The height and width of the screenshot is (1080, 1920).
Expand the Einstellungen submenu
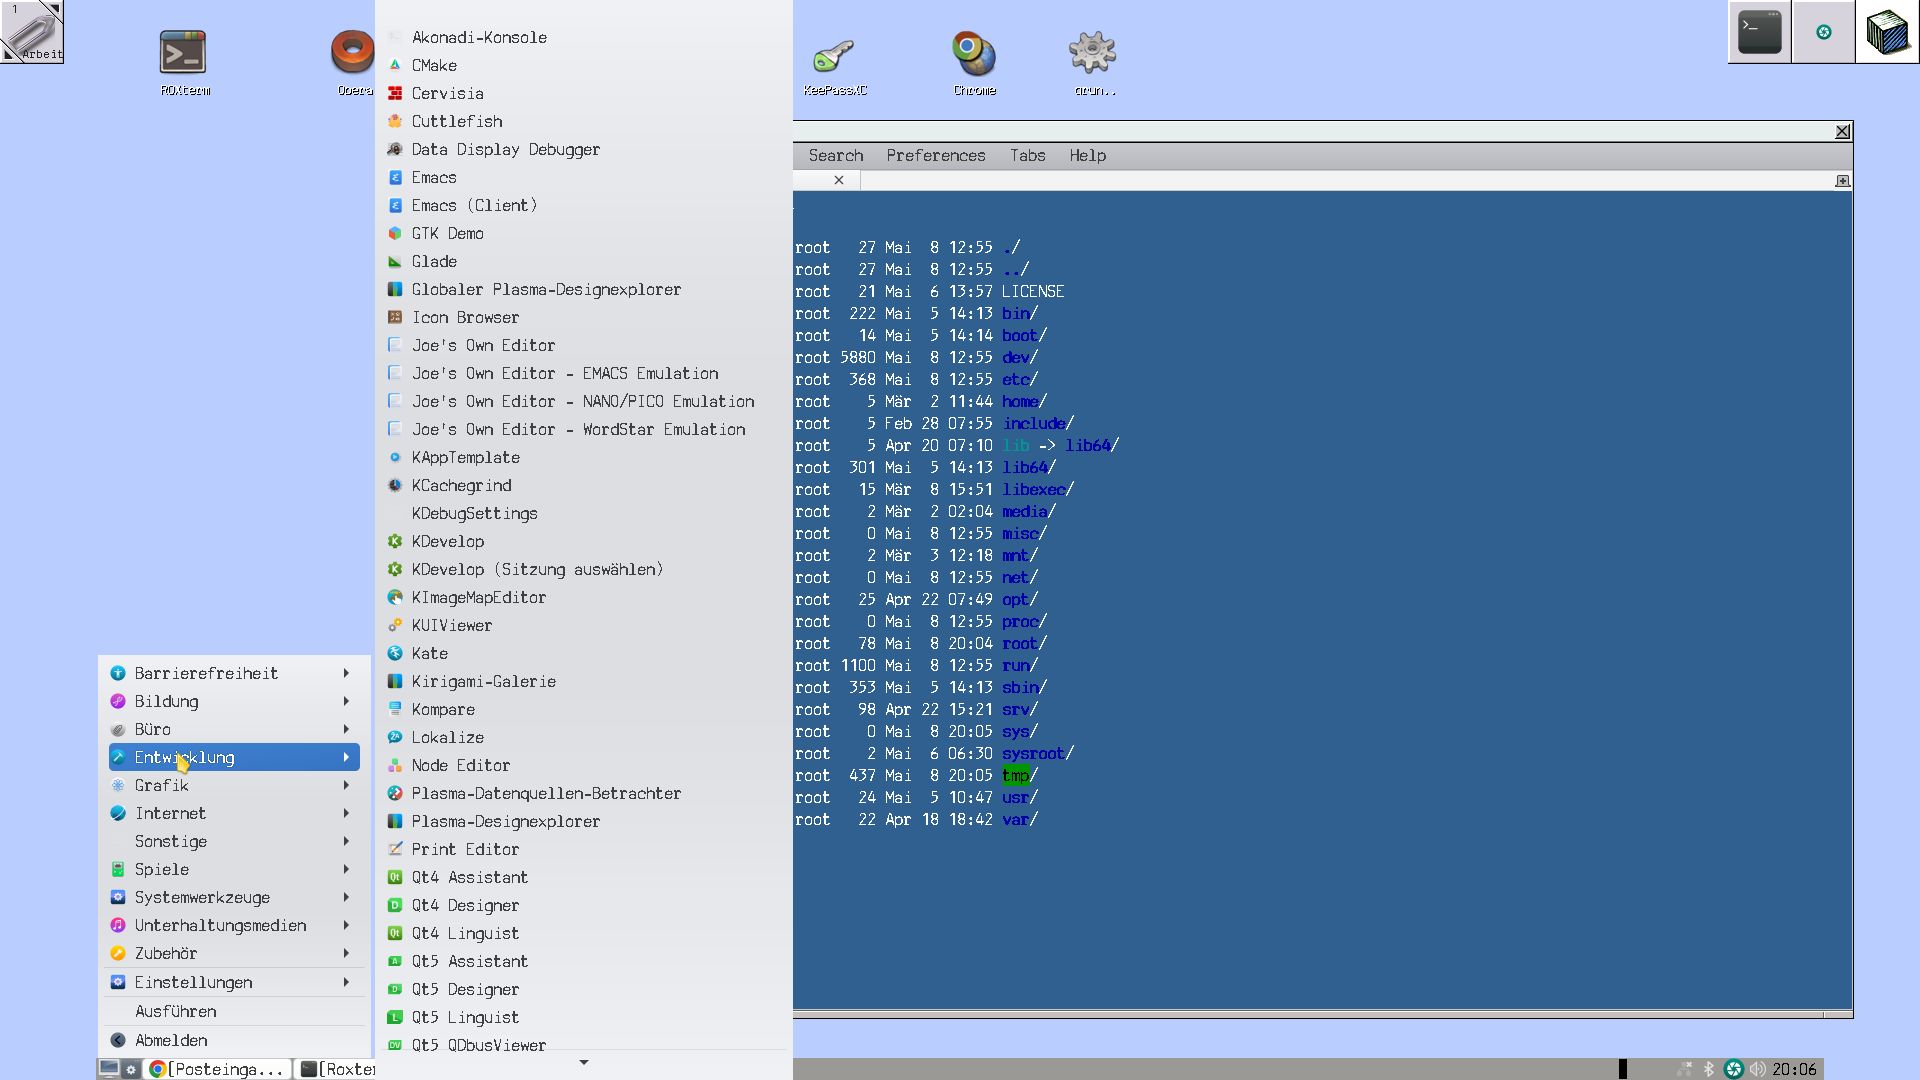(x=234, y=982)
